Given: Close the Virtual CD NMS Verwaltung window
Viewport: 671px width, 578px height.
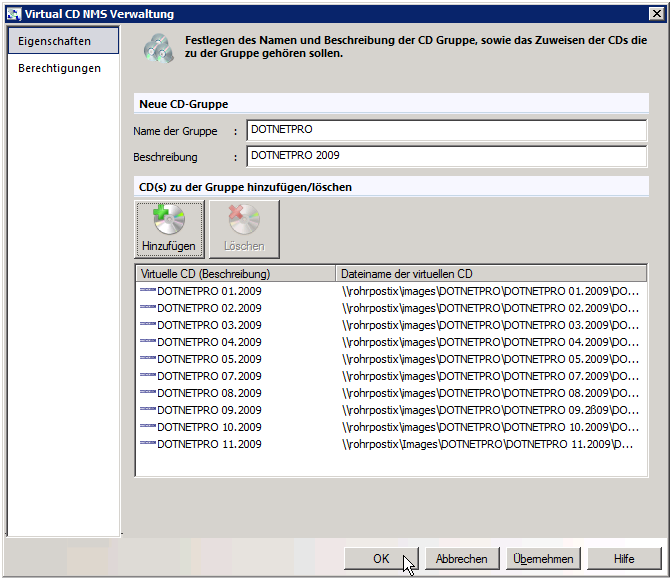Looking at the screenshot, I should pyautogui.click(x=656, y=14).
